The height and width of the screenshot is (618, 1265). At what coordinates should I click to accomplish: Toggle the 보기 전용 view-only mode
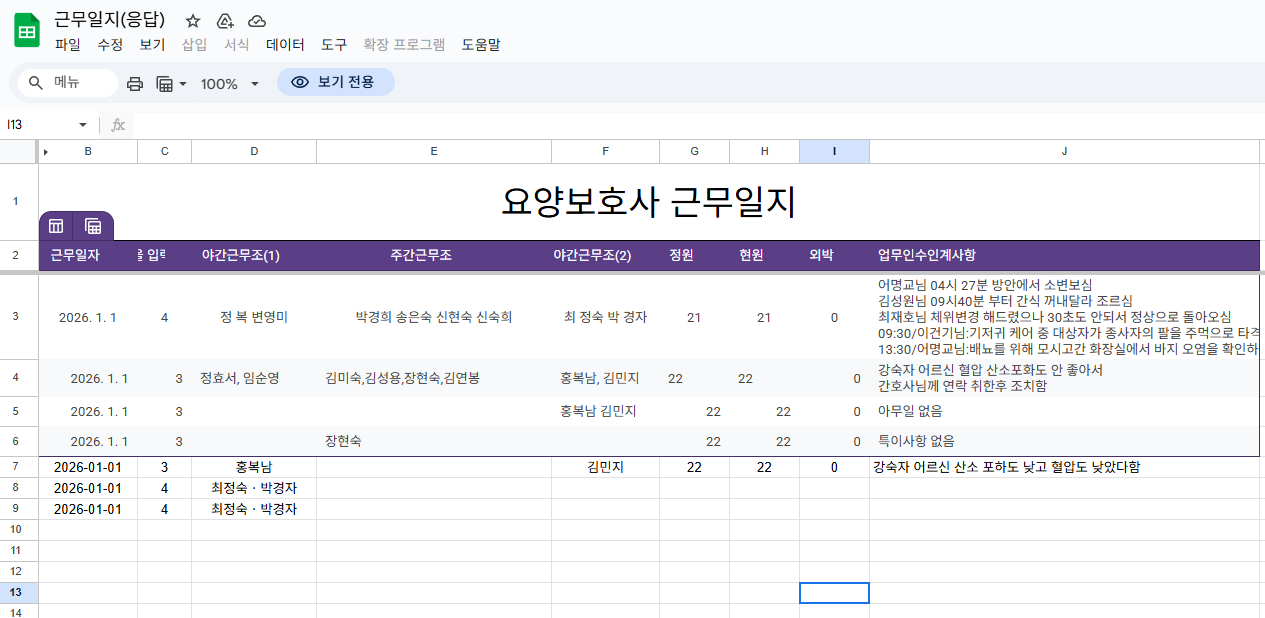[x=335, y=82]
